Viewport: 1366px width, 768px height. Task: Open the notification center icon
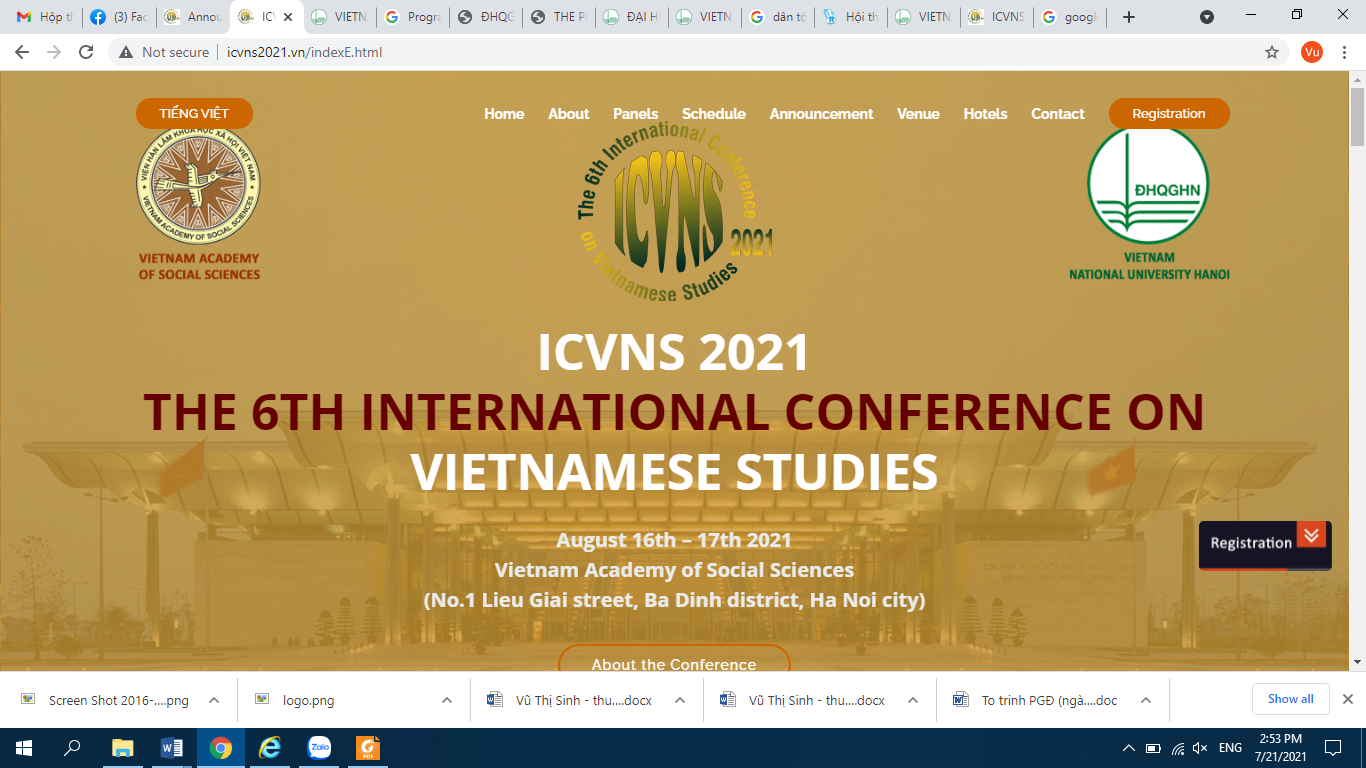click(x=1332, y=747)
